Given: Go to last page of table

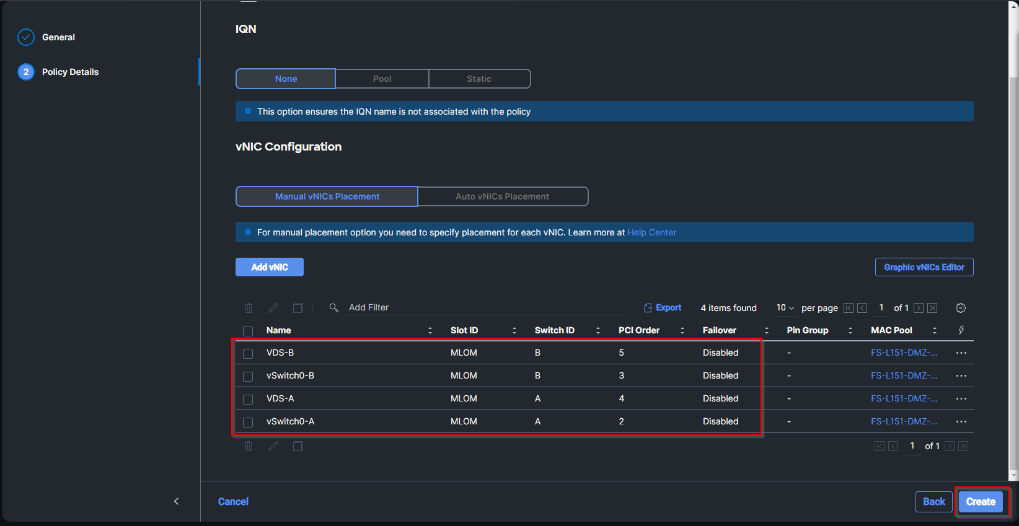Looking at the screenshot, I should [932, 308].
